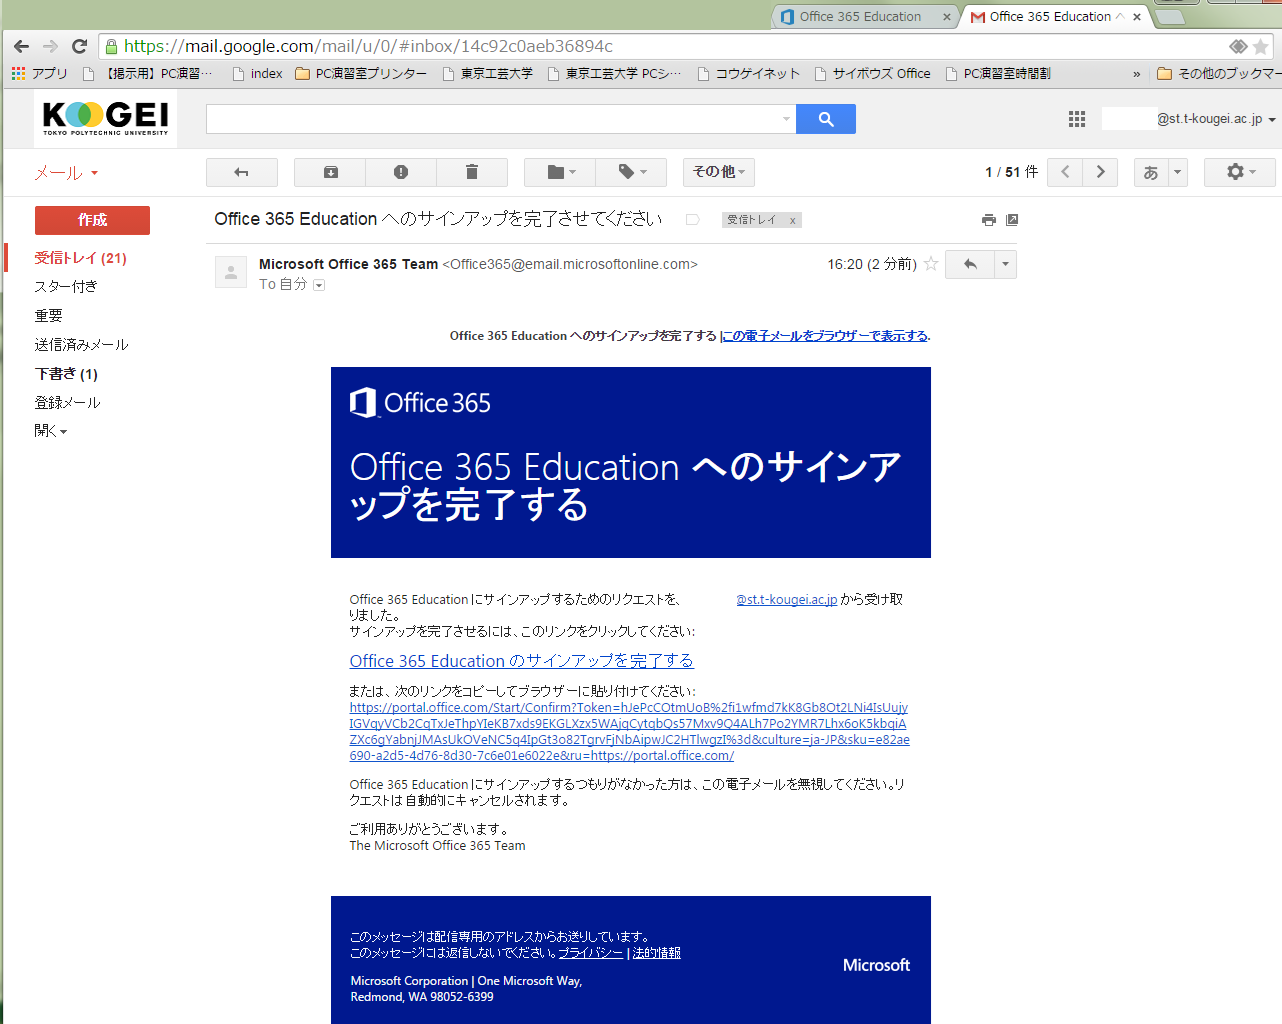Reload the page with refresh icon

point(80,46)
